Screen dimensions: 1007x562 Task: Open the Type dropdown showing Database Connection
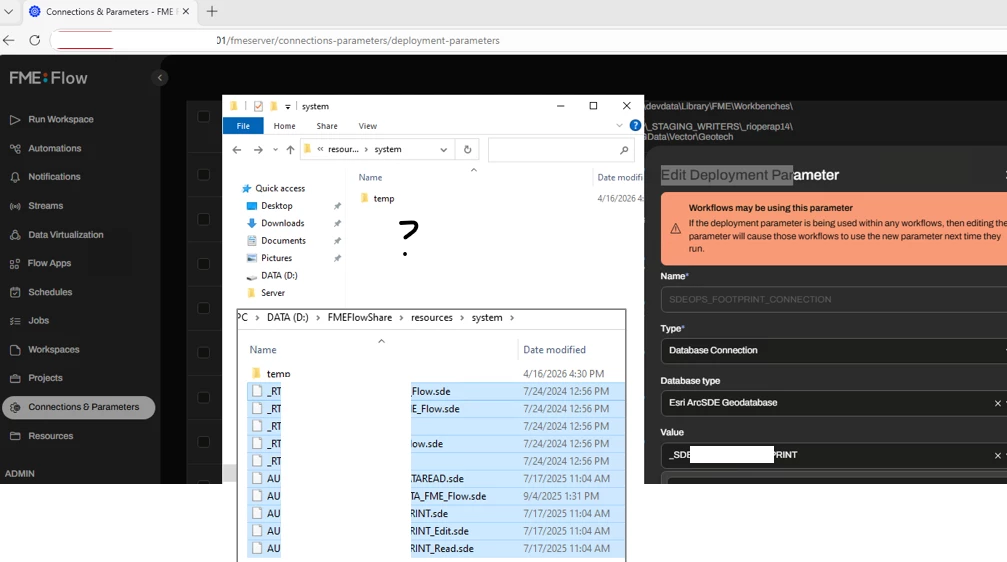pos(834,351)
